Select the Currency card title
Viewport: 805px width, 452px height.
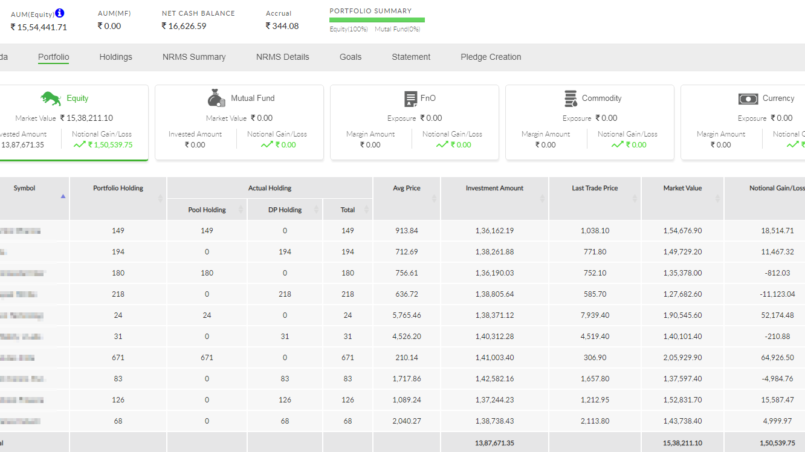[778, 98]
